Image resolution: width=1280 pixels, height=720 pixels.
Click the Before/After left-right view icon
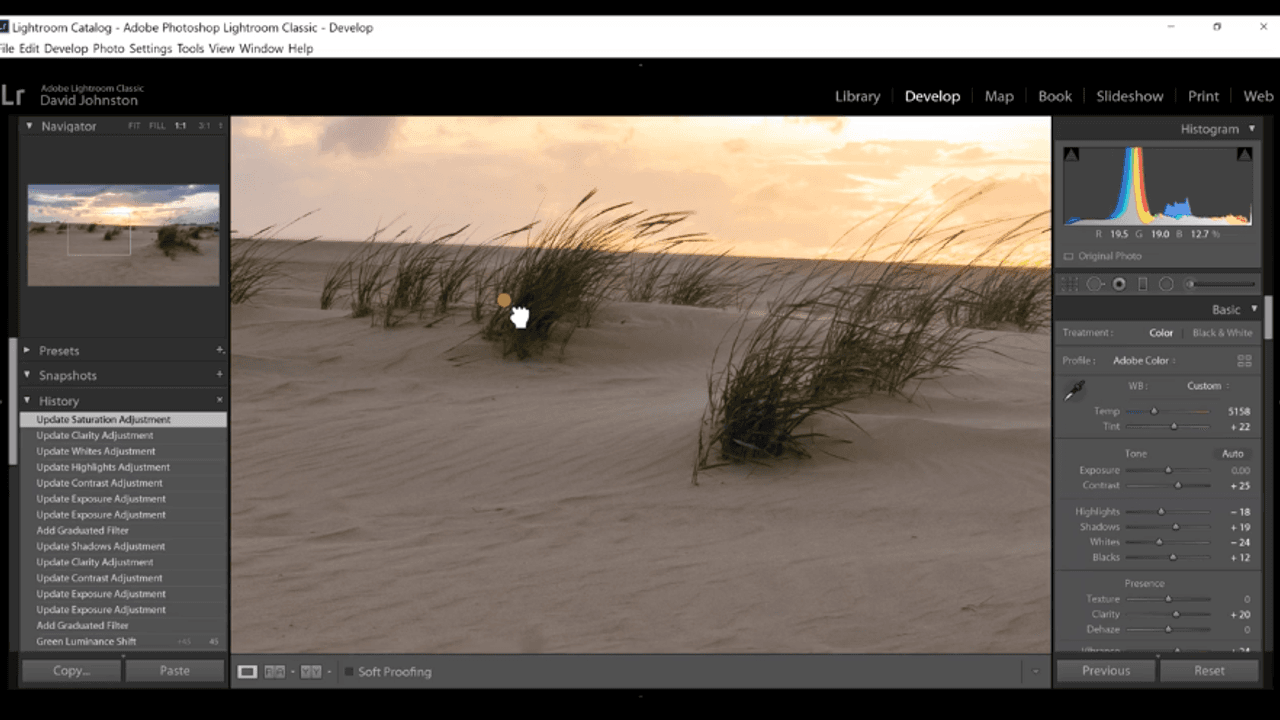[275, 672]
